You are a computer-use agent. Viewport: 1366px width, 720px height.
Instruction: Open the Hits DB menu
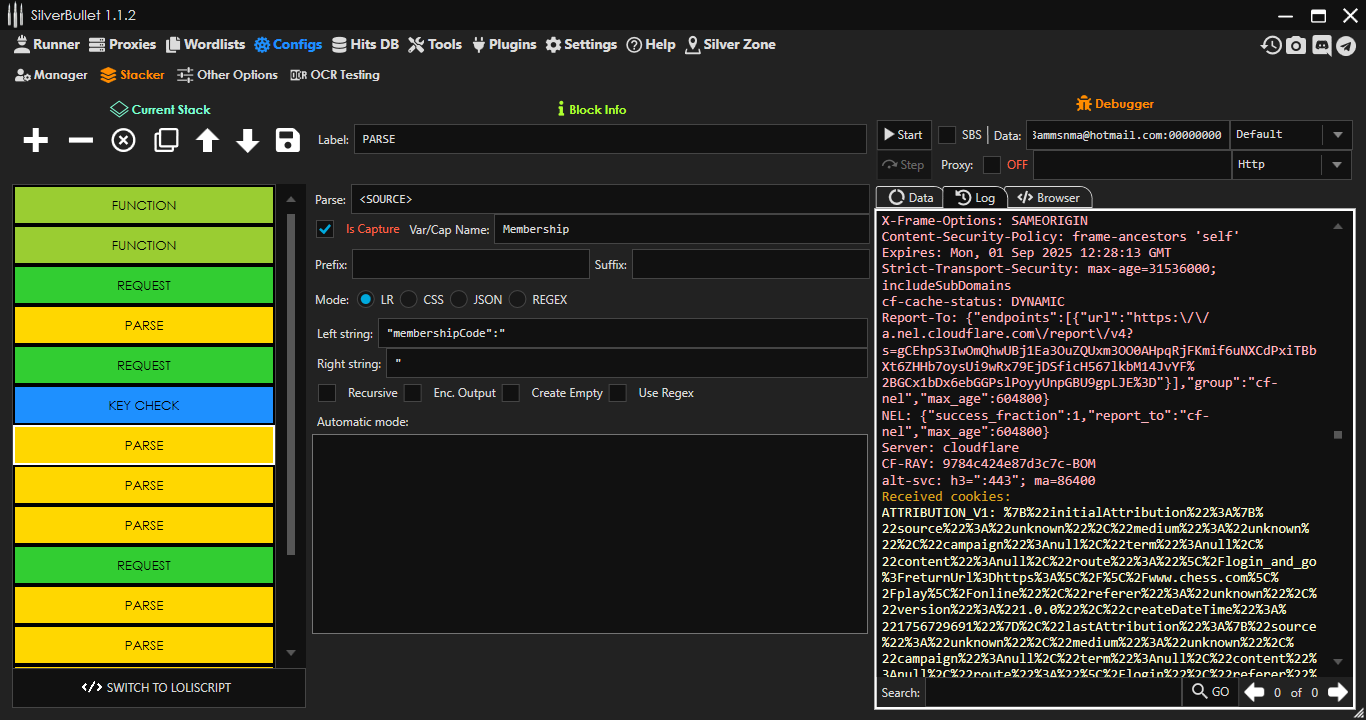365,45
